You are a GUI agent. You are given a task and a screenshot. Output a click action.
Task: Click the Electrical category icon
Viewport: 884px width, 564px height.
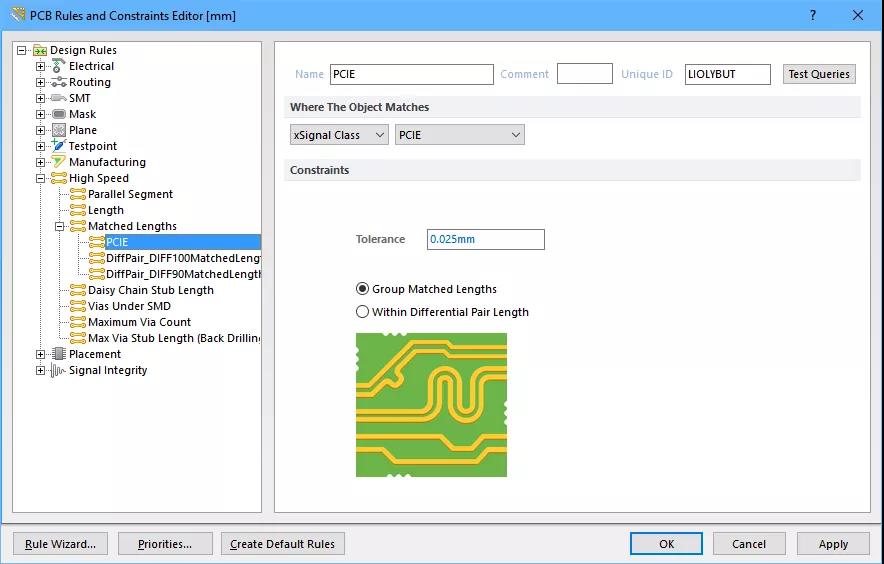pos(58,66)
